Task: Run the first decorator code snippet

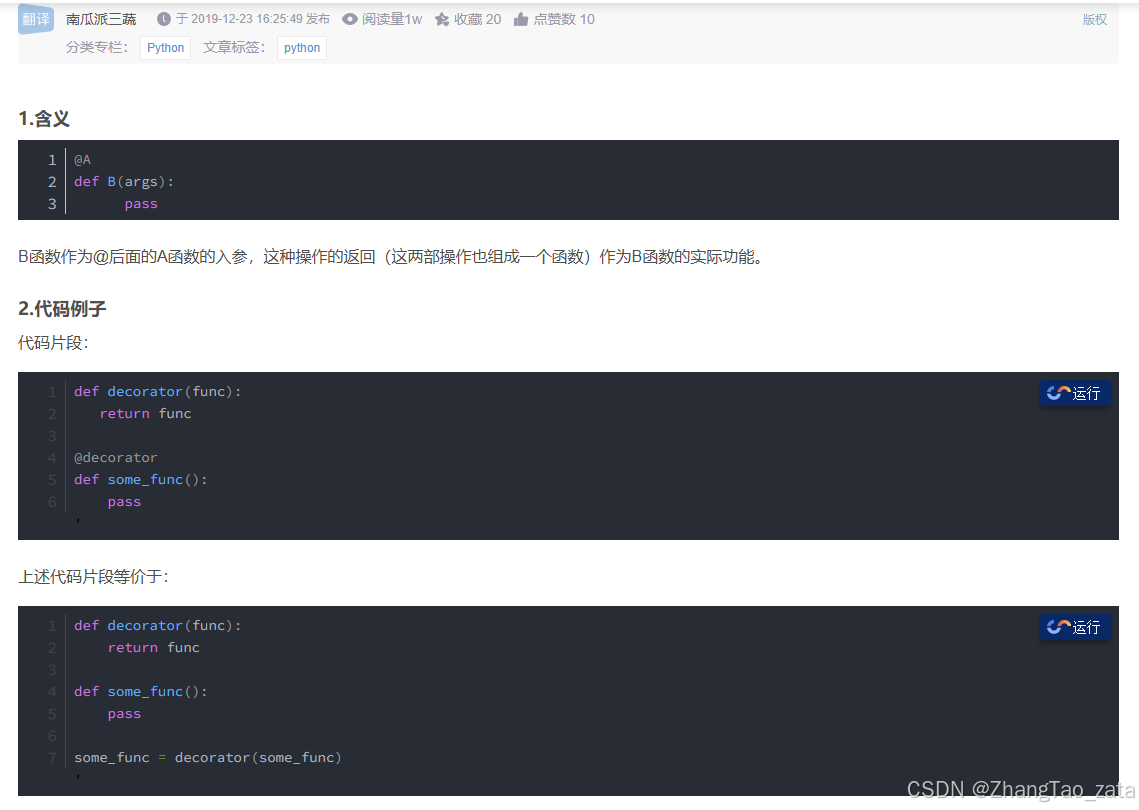Action: click(x=1074, y=393)
